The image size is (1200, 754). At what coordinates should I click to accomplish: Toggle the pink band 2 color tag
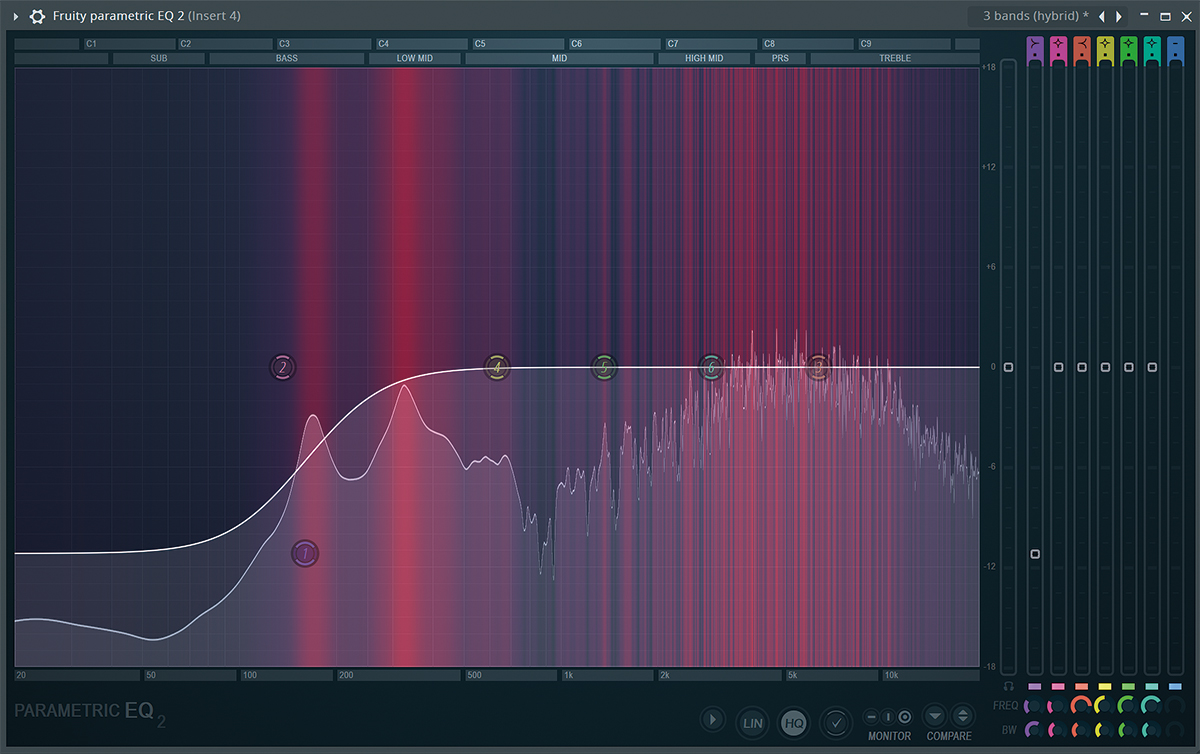click(x=1058, y=687)
